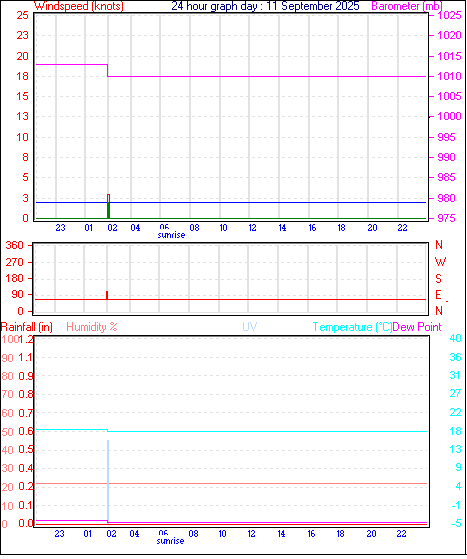Viewport: 467px width, 559px height.
Task: Click the 5 knots windspeed scale label
Action: pos(25,177)
